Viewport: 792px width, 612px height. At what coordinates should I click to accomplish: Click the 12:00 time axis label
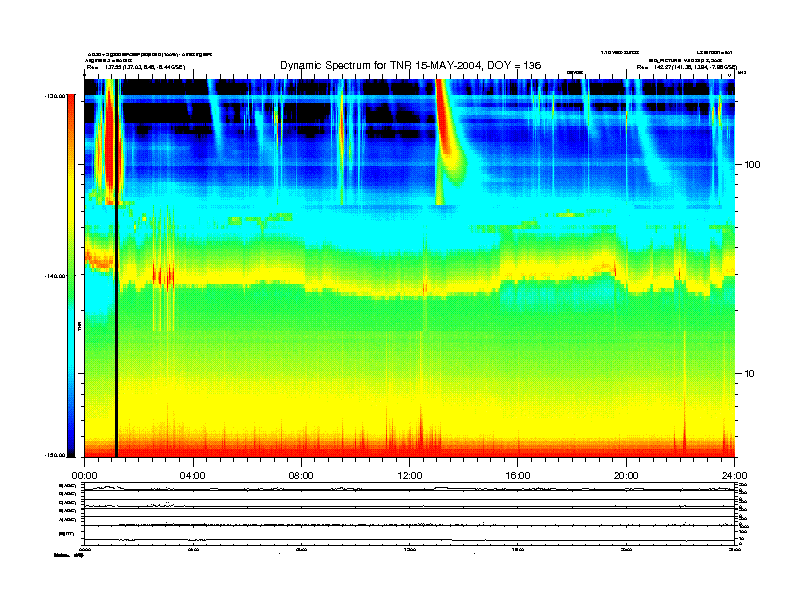410,476
